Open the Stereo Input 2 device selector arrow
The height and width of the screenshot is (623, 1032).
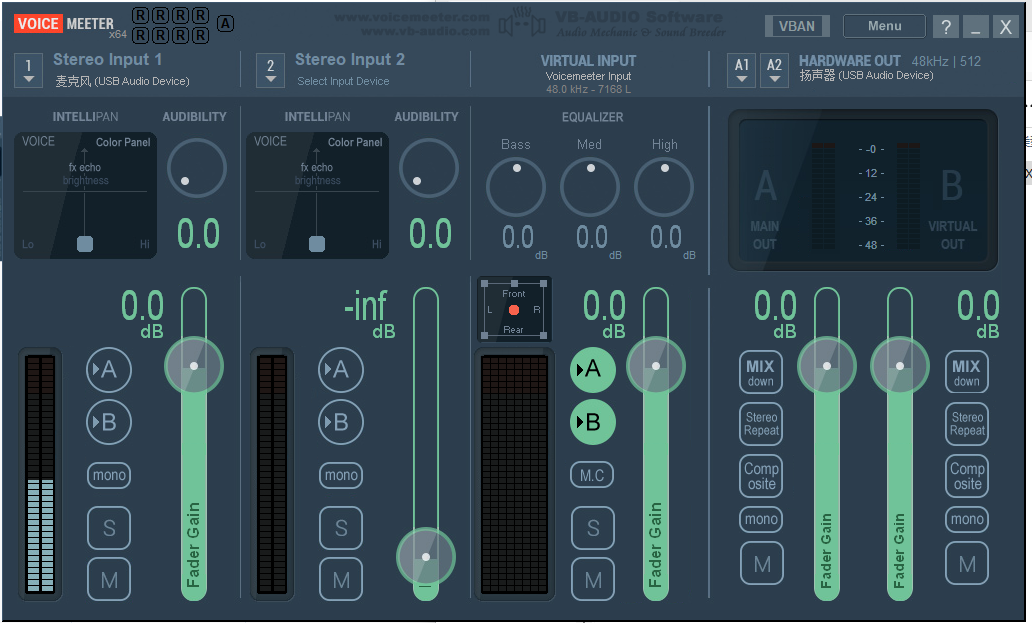coord(271,70)
